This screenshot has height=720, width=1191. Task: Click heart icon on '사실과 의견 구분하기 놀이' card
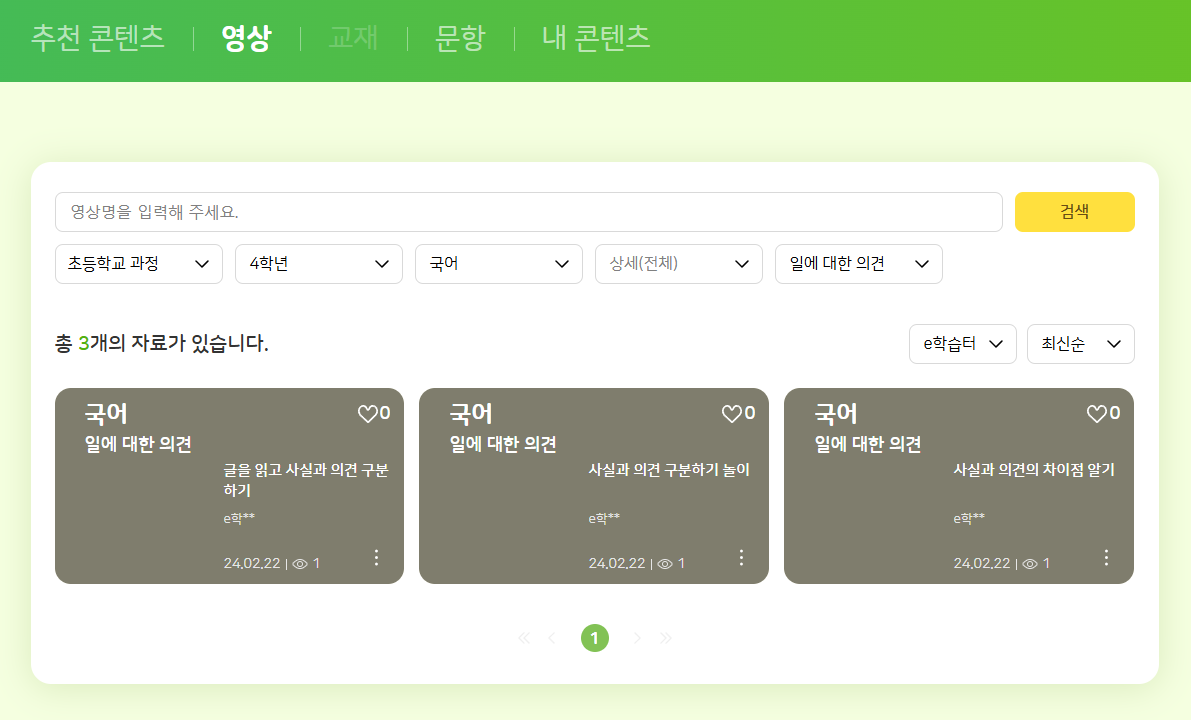click(732, 414)
